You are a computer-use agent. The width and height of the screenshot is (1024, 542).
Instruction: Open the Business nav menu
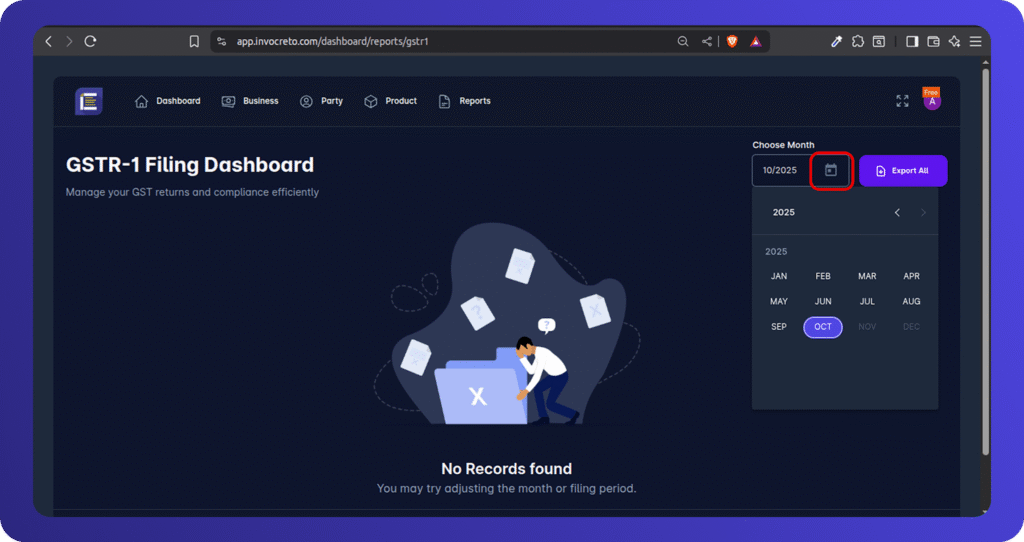pos(250,101)
